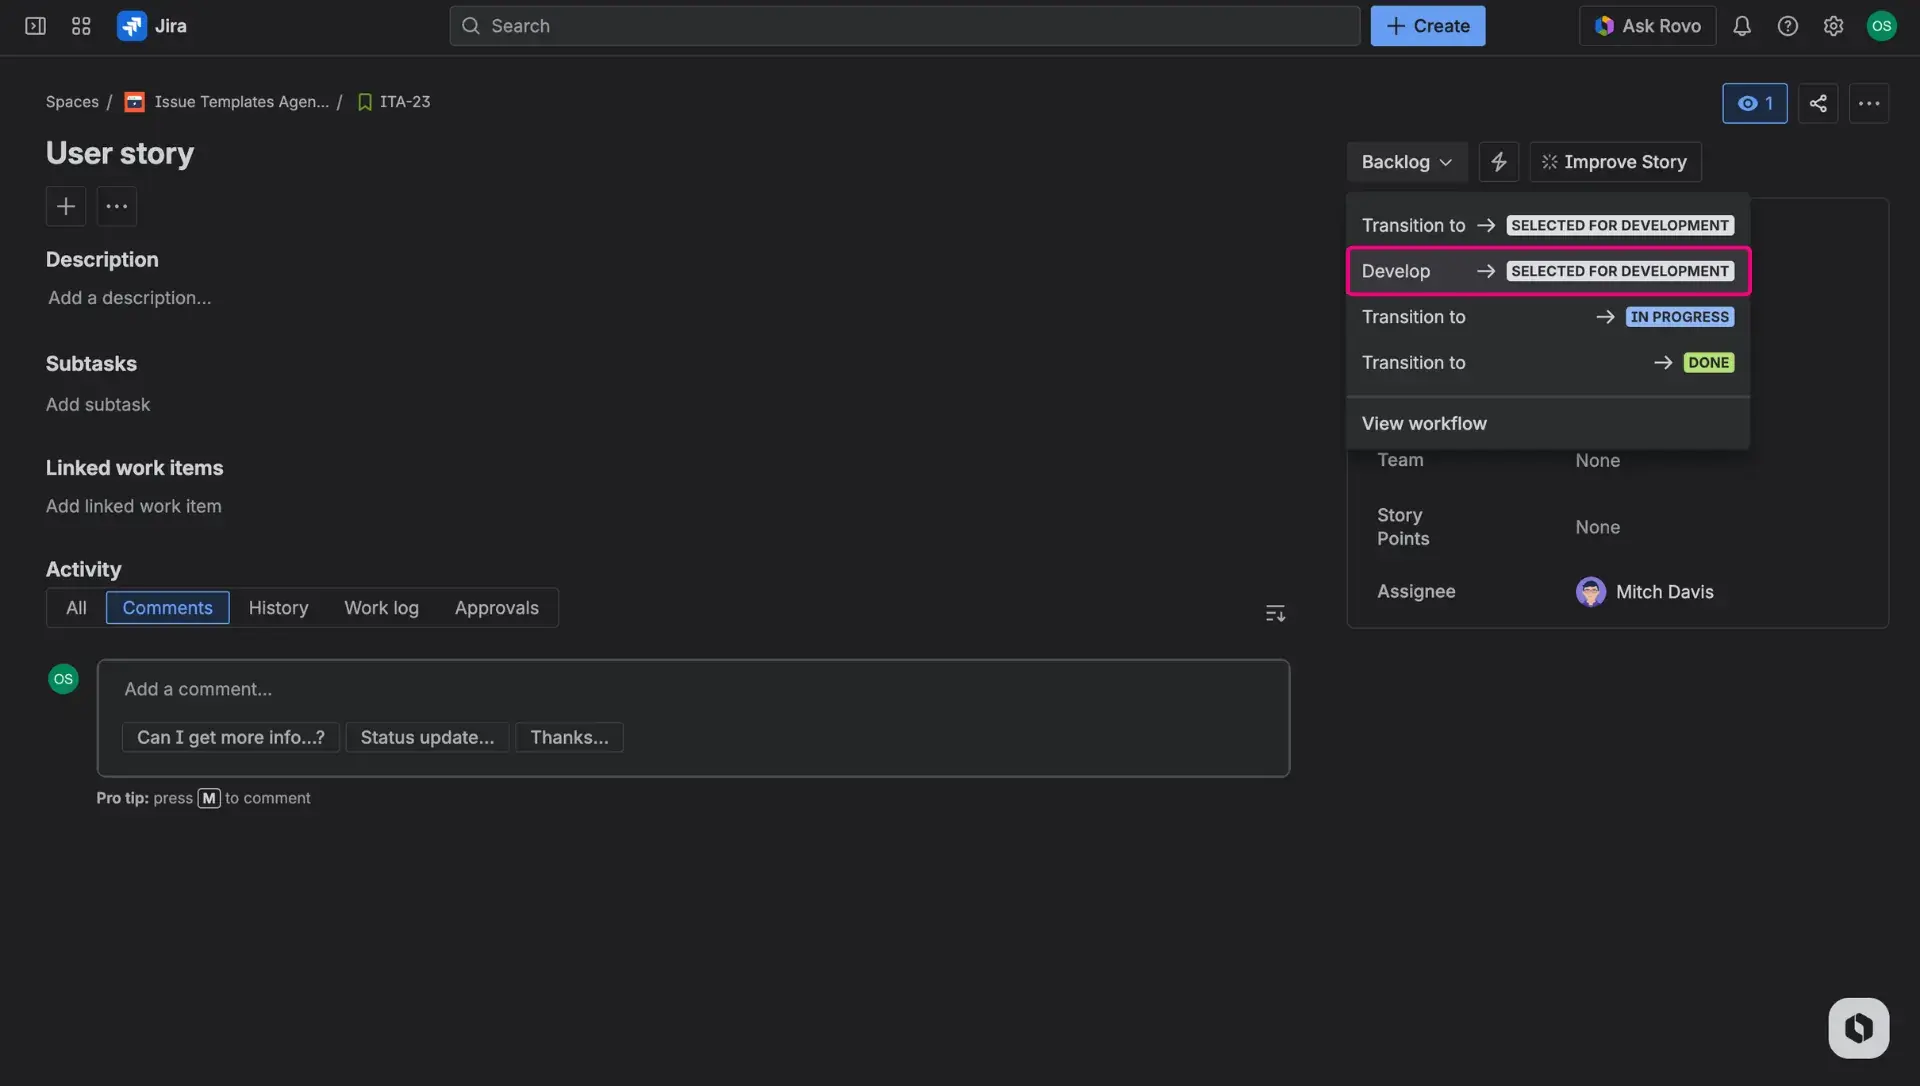
Task: Click the Add child work item plus icon
Action: [x=65, y=206]
